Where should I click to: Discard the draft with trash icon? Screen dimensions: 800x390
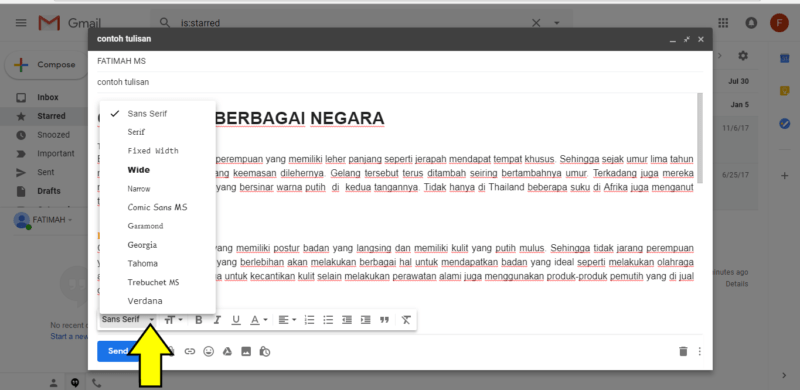[683, 351]
